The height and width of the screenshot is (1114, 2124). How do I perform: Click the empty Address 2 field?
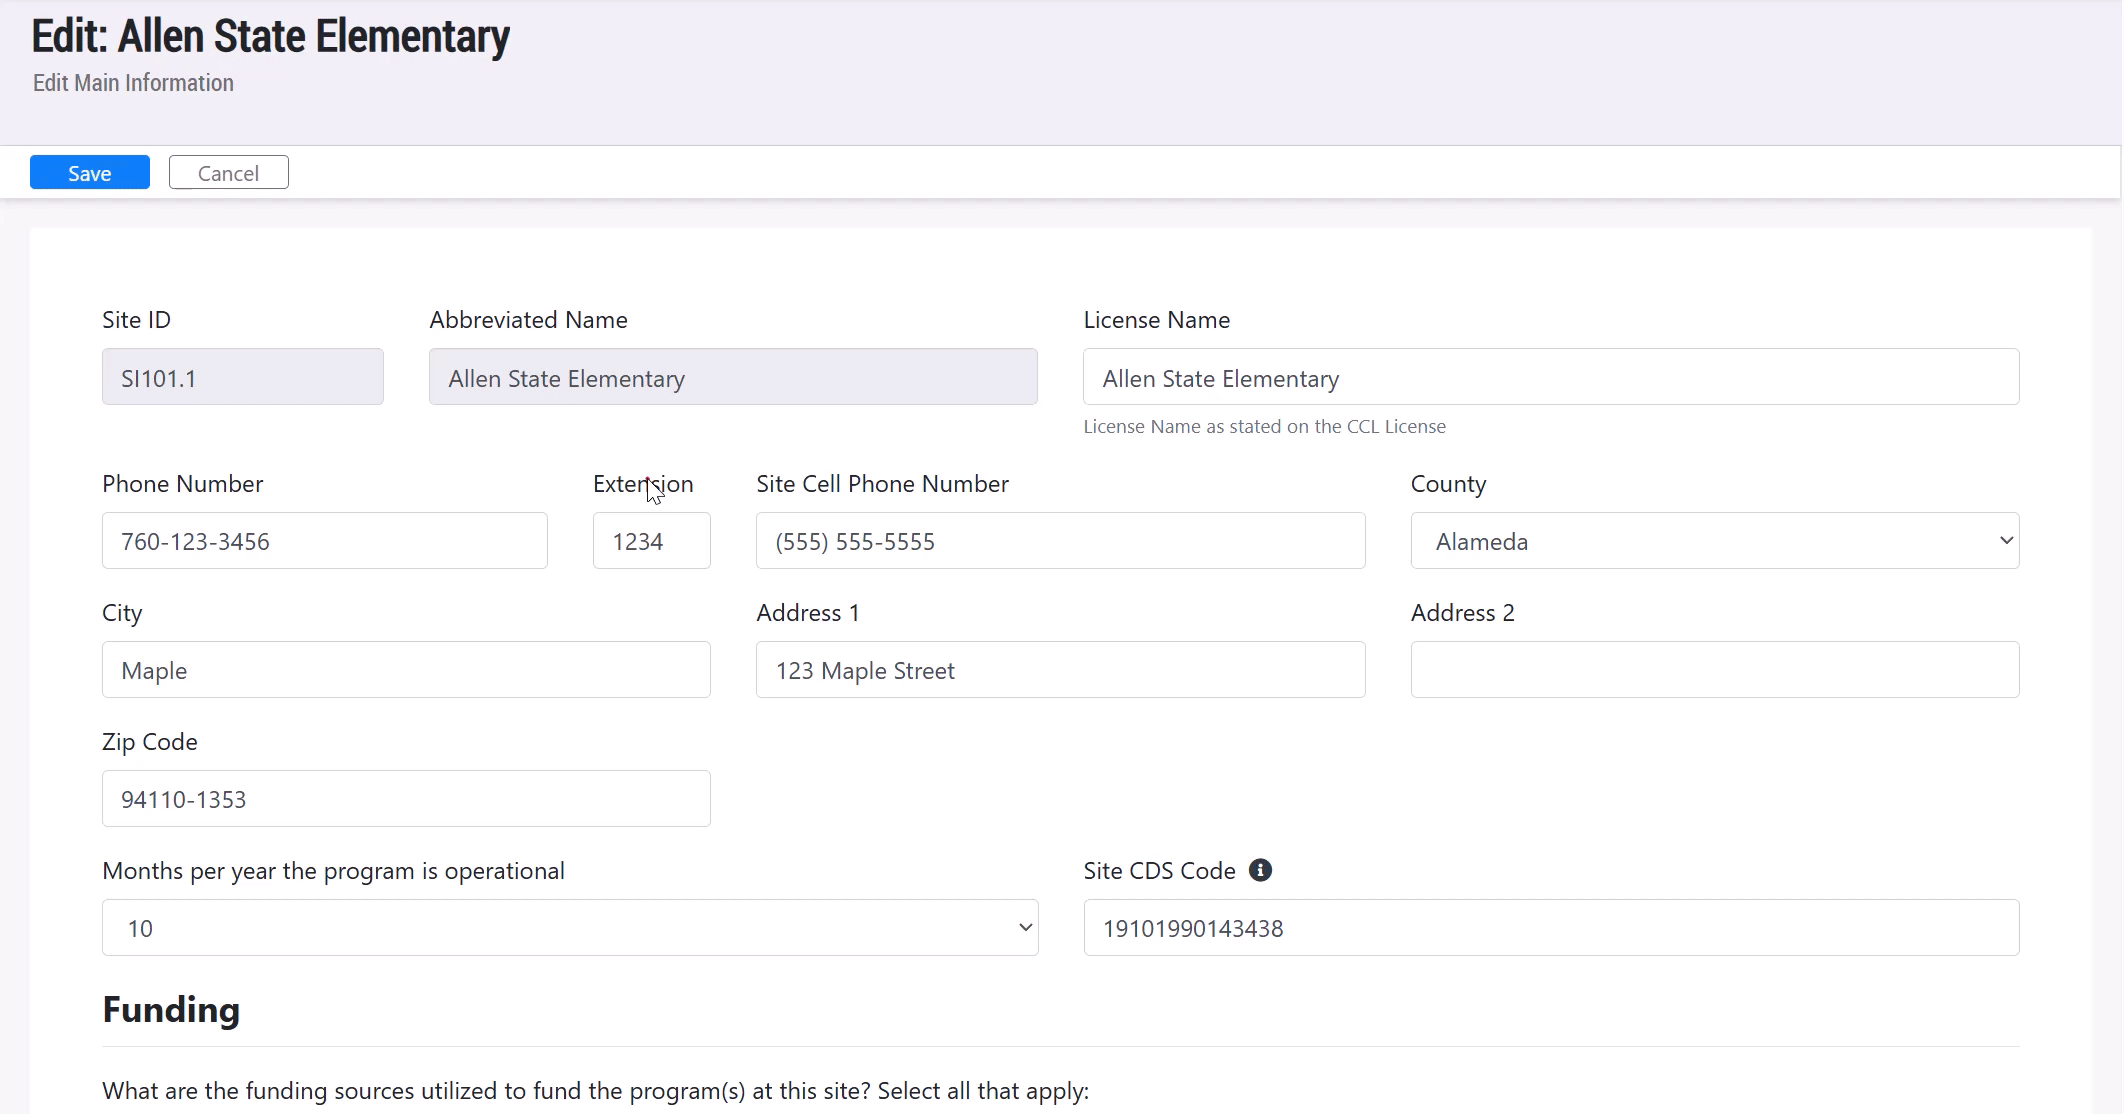click(x=1714, y=670)
